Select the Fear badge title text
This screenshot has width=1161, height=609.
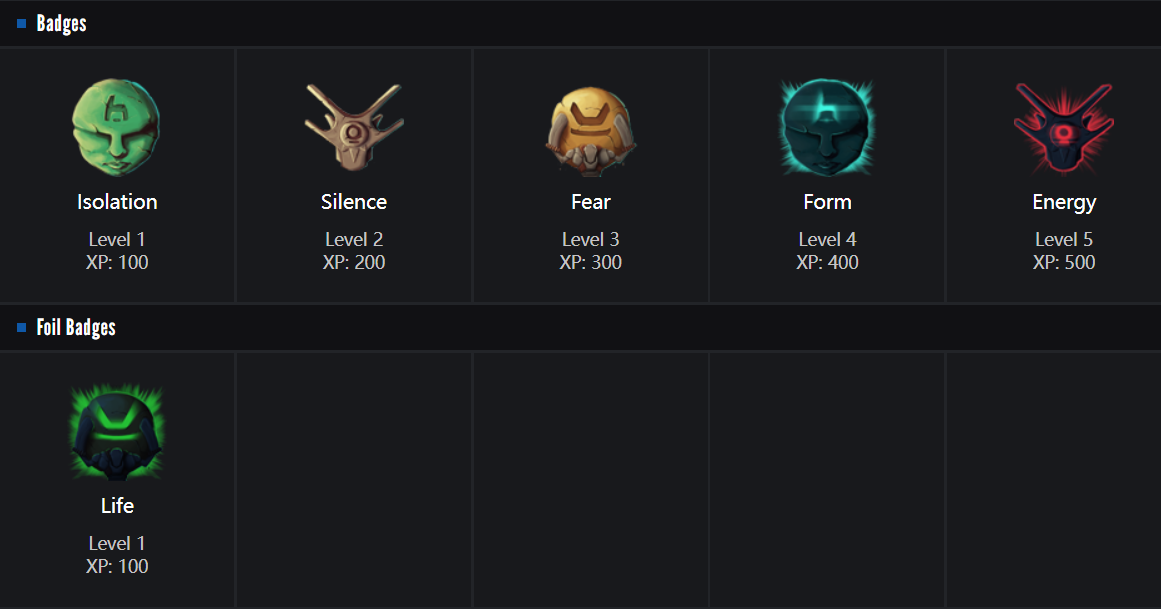pyautogui.click(x=591, y=202)
